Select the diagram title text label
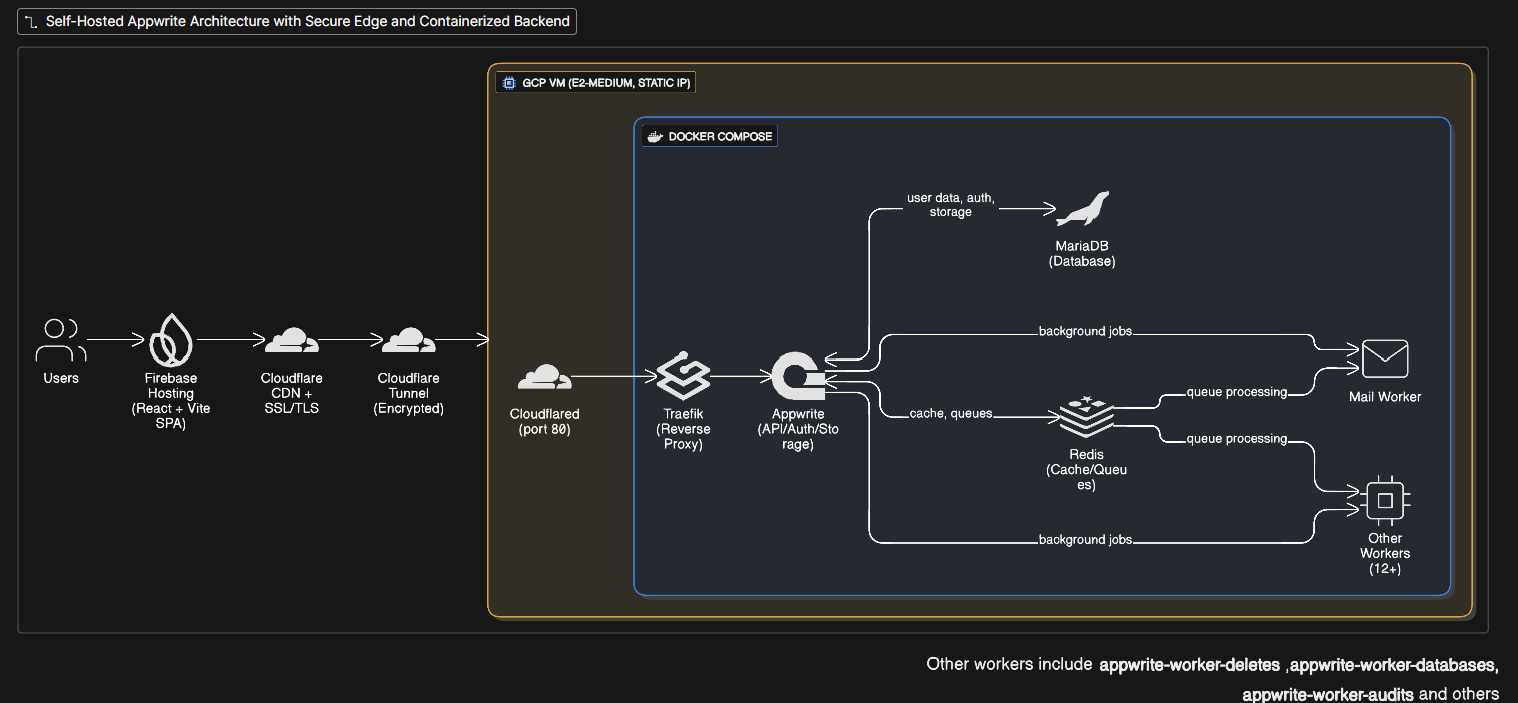Screen dimensions: 1518x703 click(x=305, y=20)
